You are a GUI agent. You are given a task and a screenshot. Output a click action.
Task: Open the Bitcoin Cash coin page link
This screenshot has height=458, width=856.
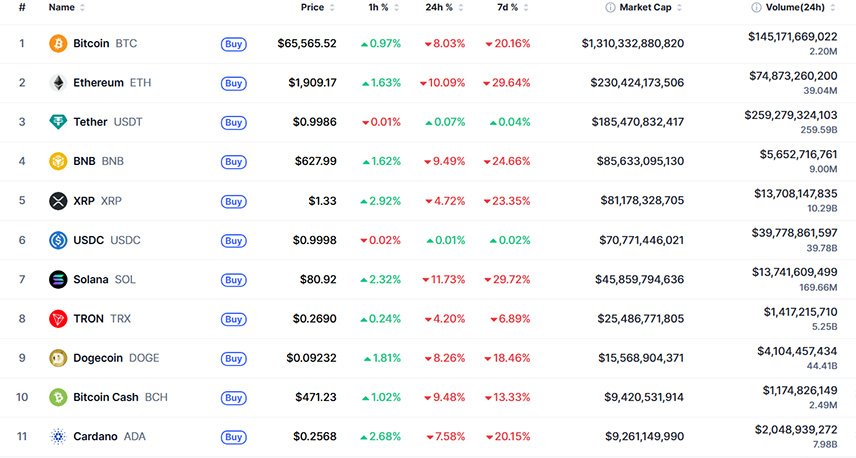point(106,397)
